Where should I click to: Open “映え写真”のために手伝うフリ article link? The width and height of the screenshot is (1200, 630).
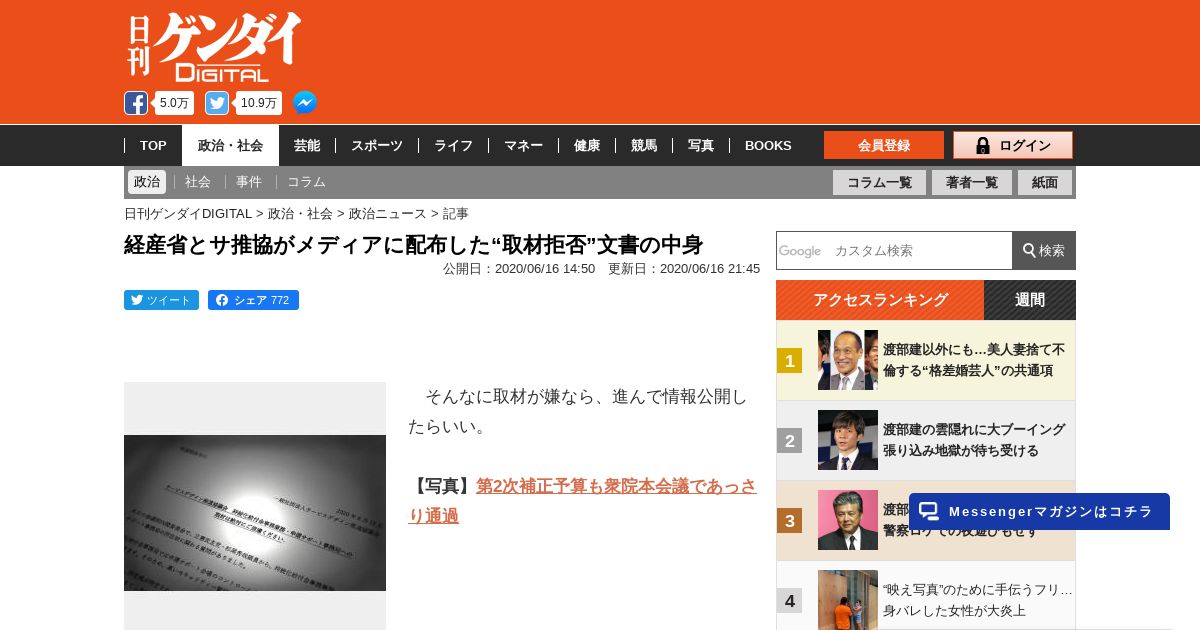point(977,600)
